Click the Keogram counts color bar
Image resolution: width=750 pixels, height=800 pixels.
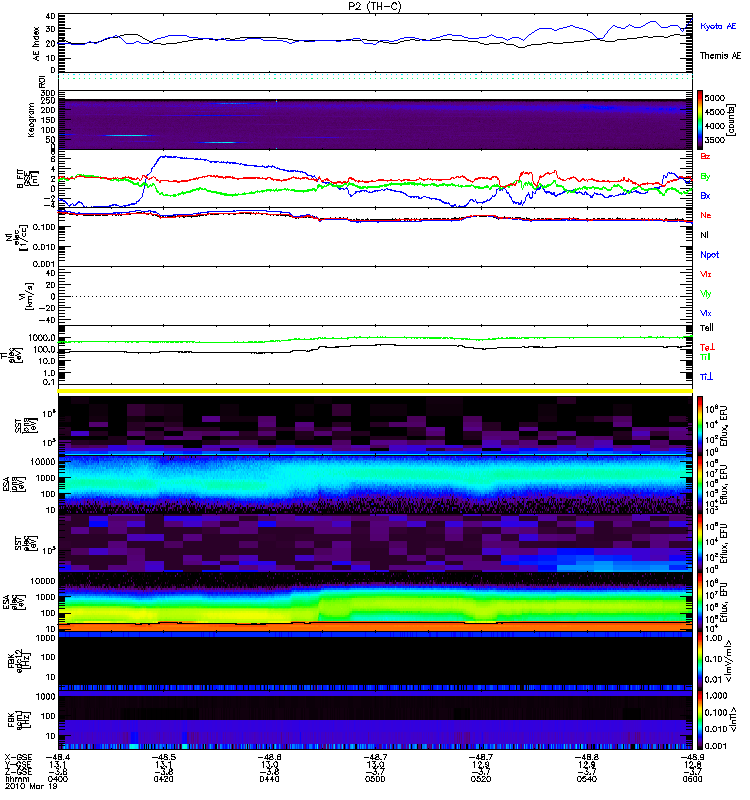coord(700,119)
